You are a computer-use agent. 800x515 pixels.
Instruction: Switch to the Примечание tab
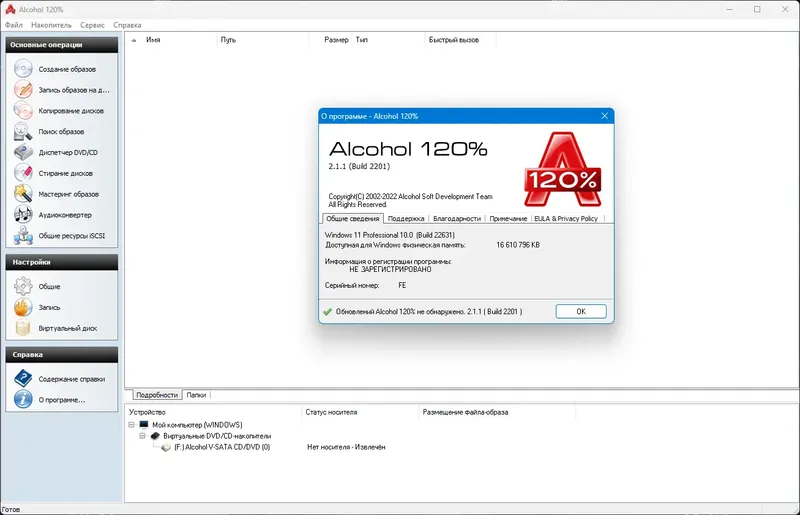pos(508,218)
